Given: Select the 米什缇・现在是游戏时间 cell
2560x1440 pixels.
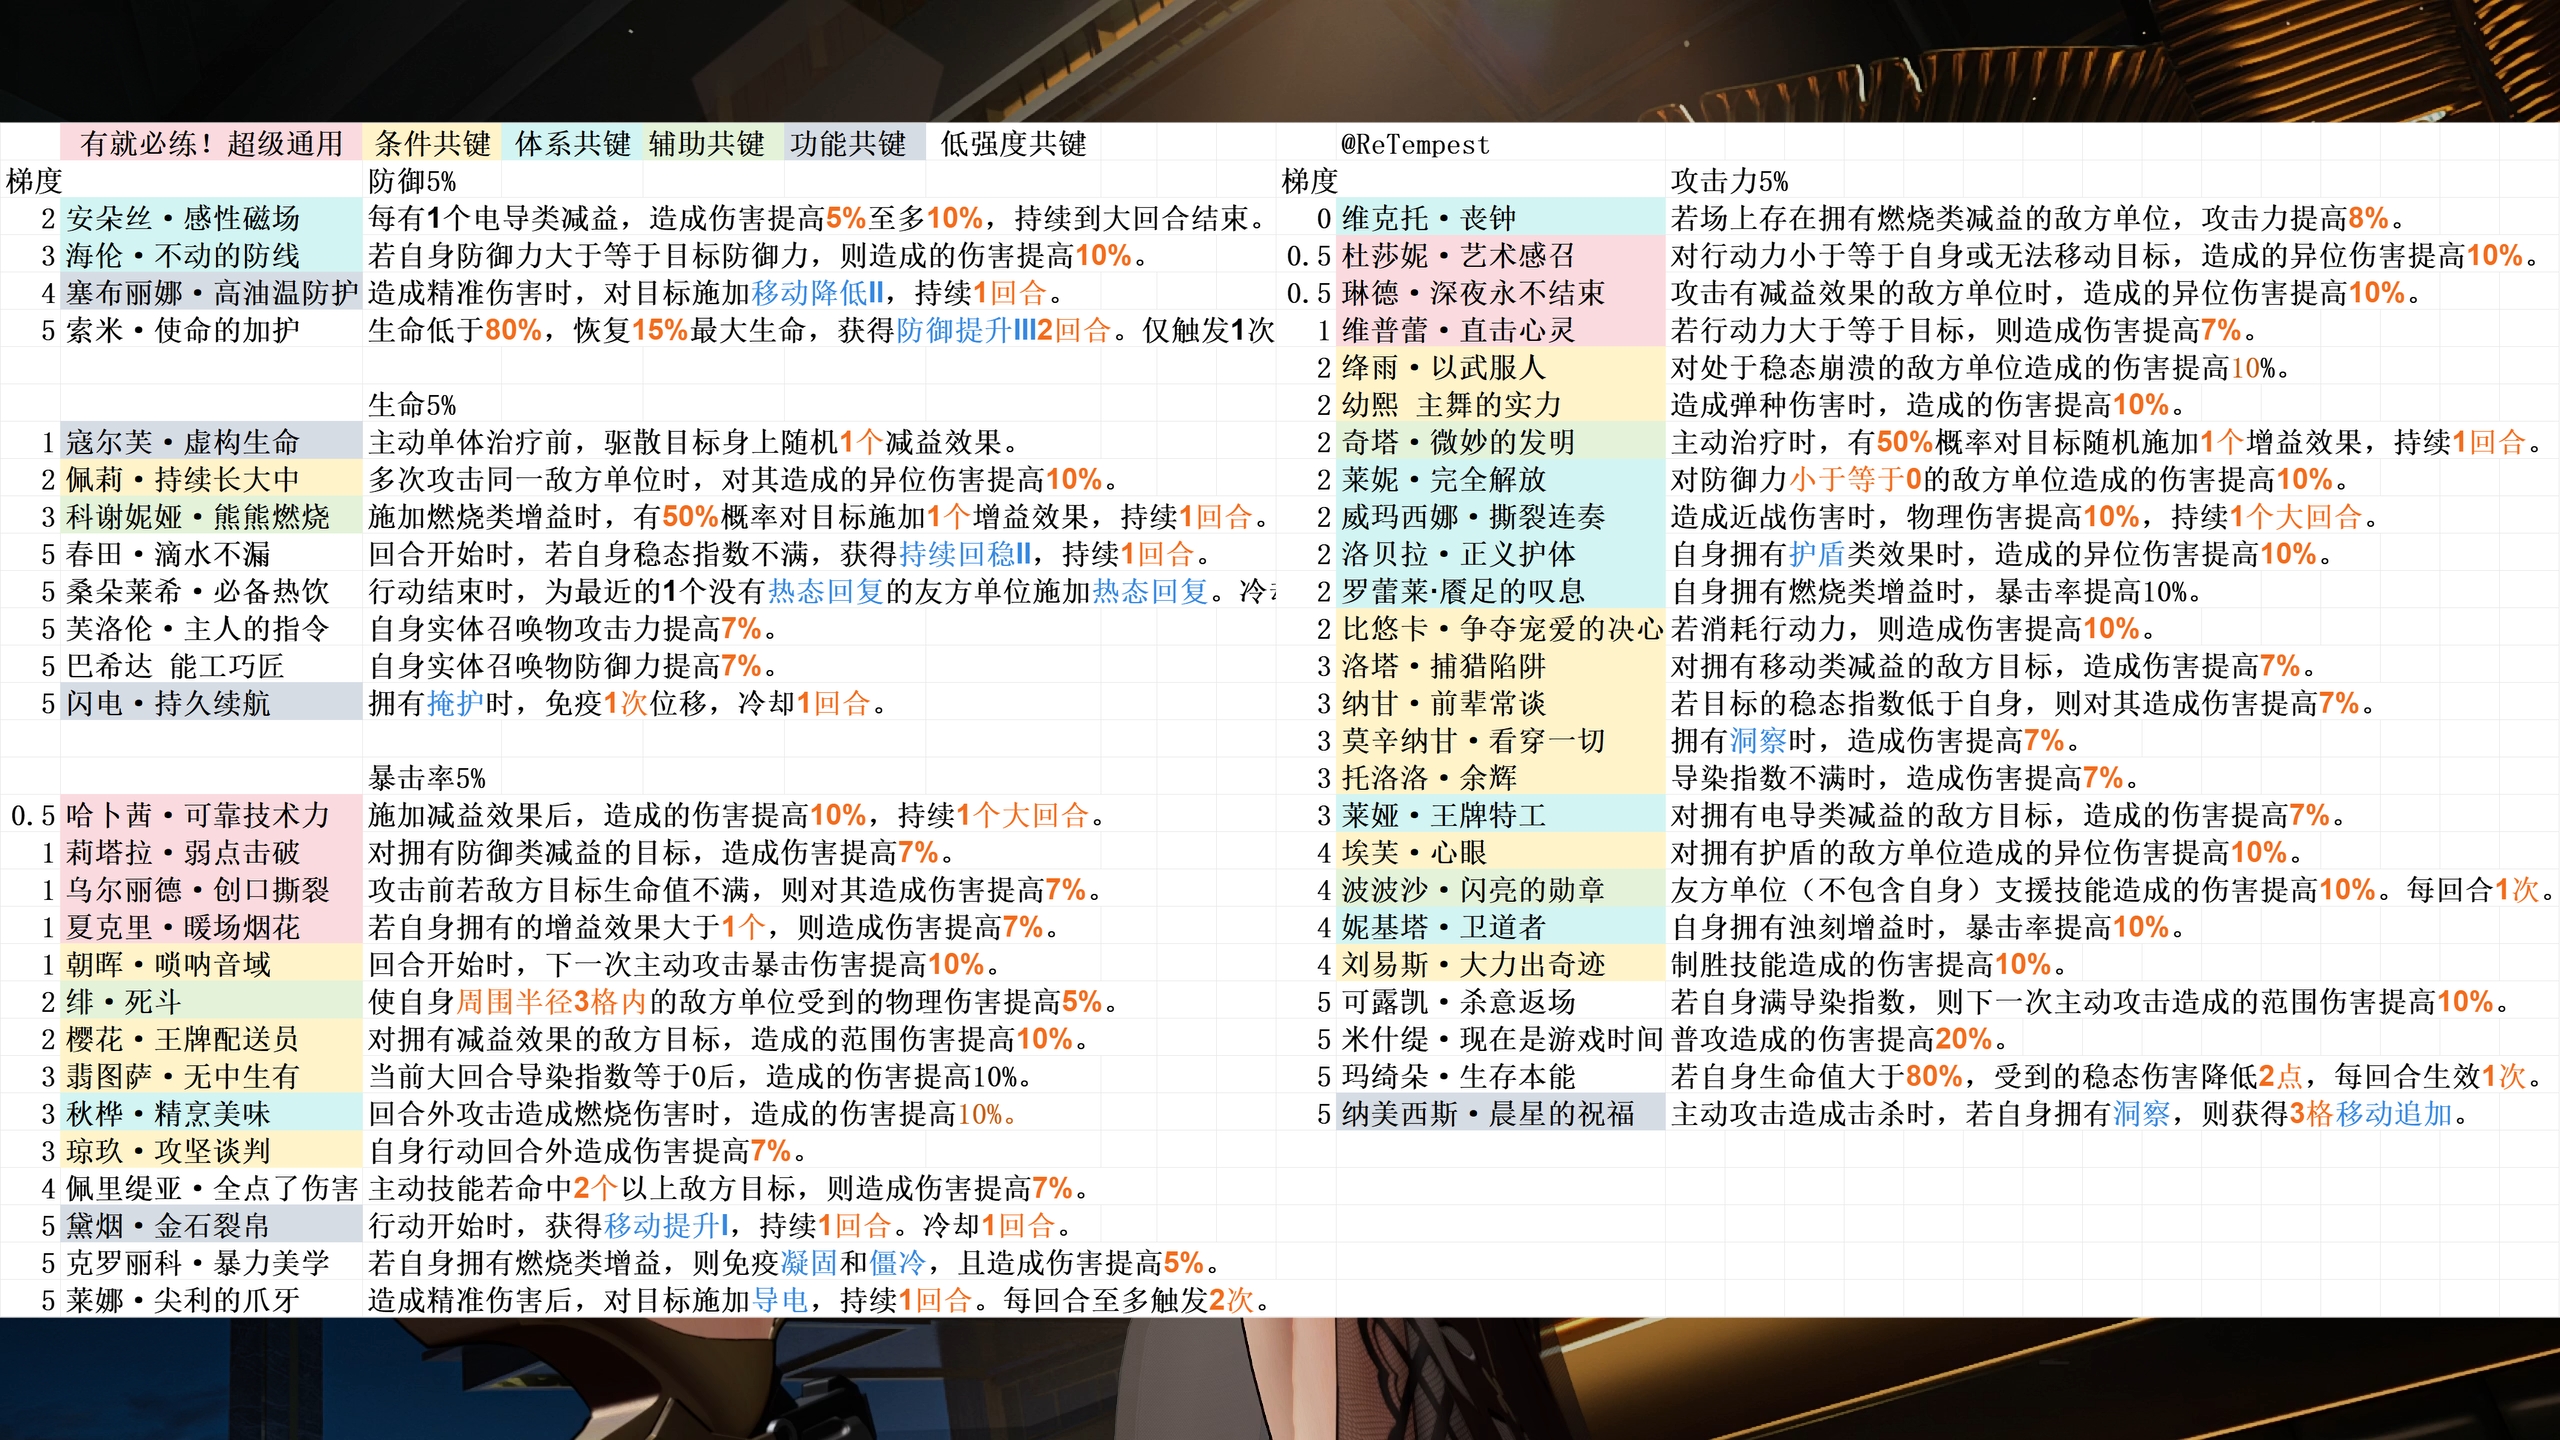Looking at the screenshot, I should pos(1499,1039).
